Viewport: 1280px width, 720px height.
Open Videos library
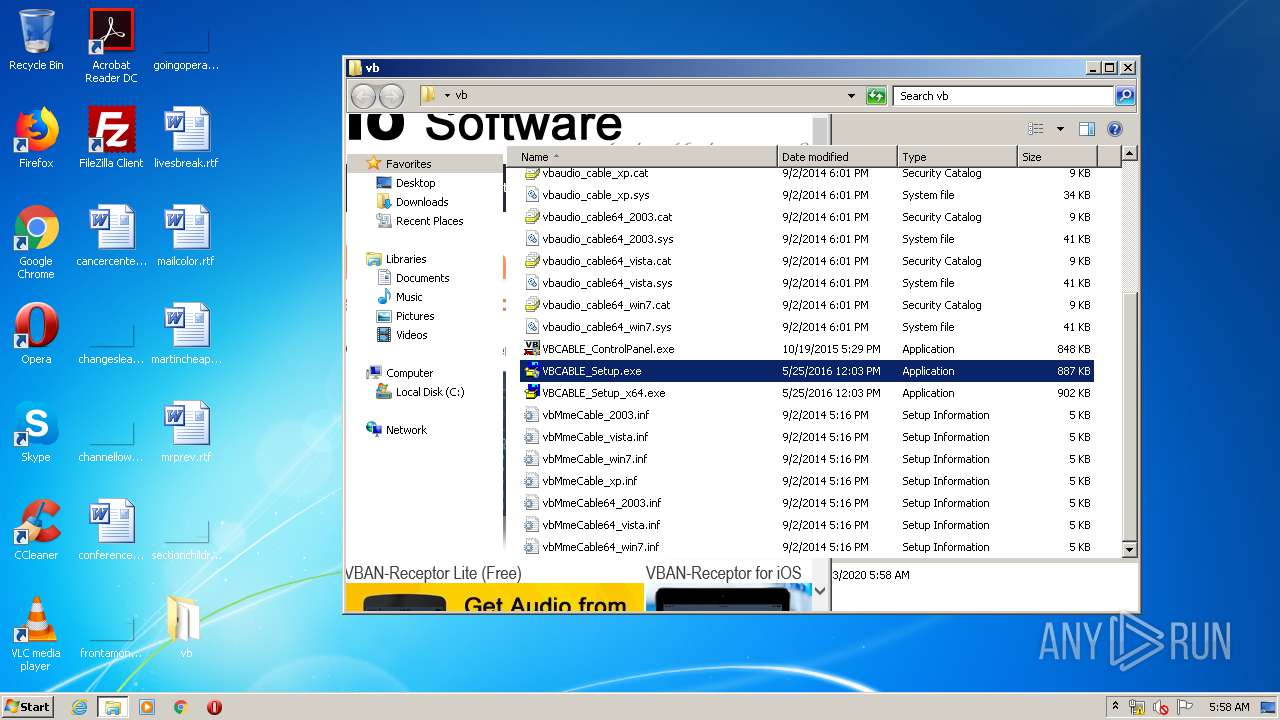click(x=411, y=335)
